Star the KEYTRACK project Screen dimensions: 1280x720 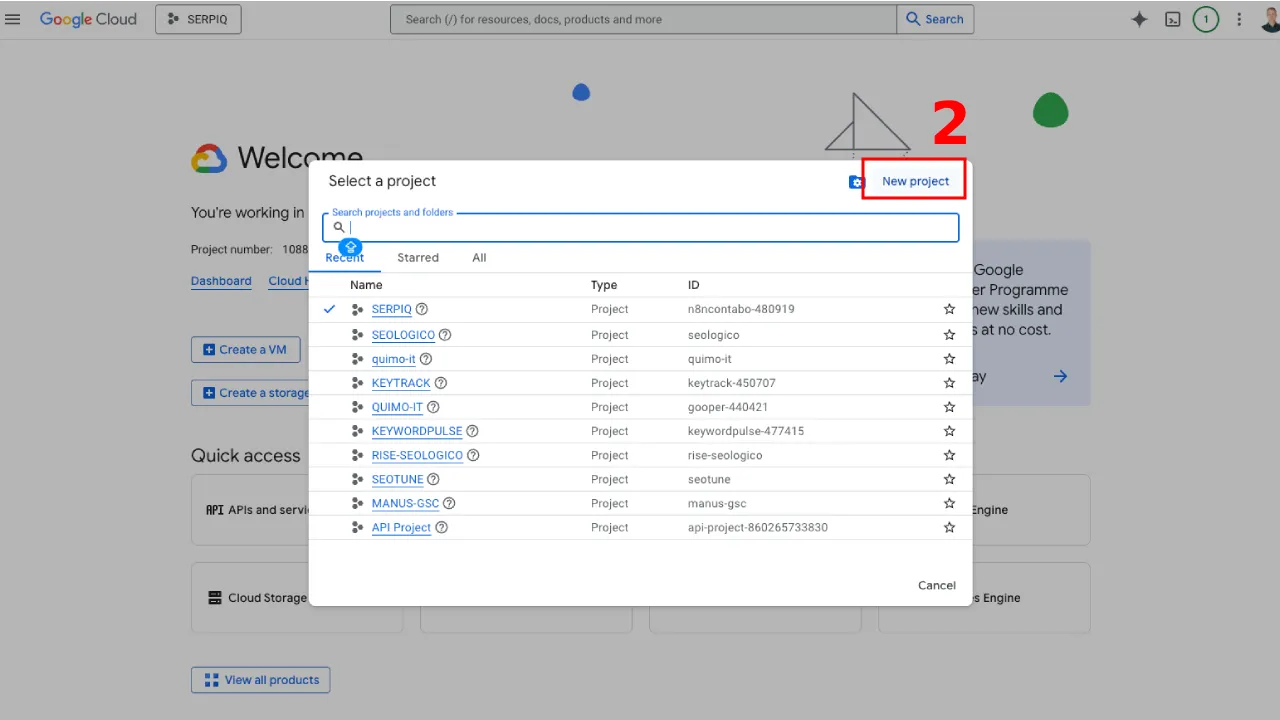click(x=949, y=383)
